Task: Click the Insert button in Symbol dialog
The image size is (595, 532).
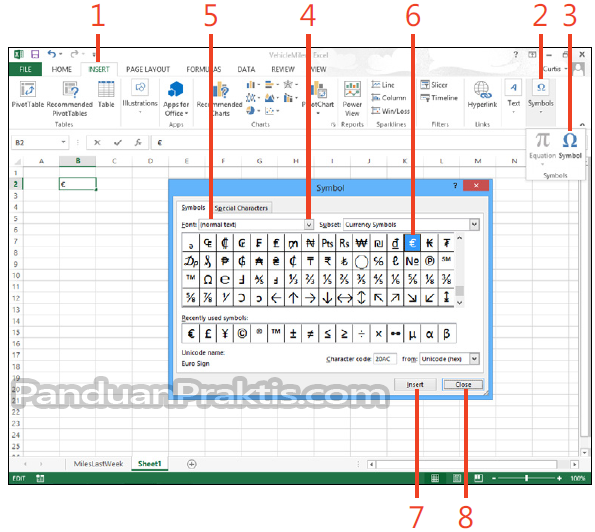Action: [415, 385]
